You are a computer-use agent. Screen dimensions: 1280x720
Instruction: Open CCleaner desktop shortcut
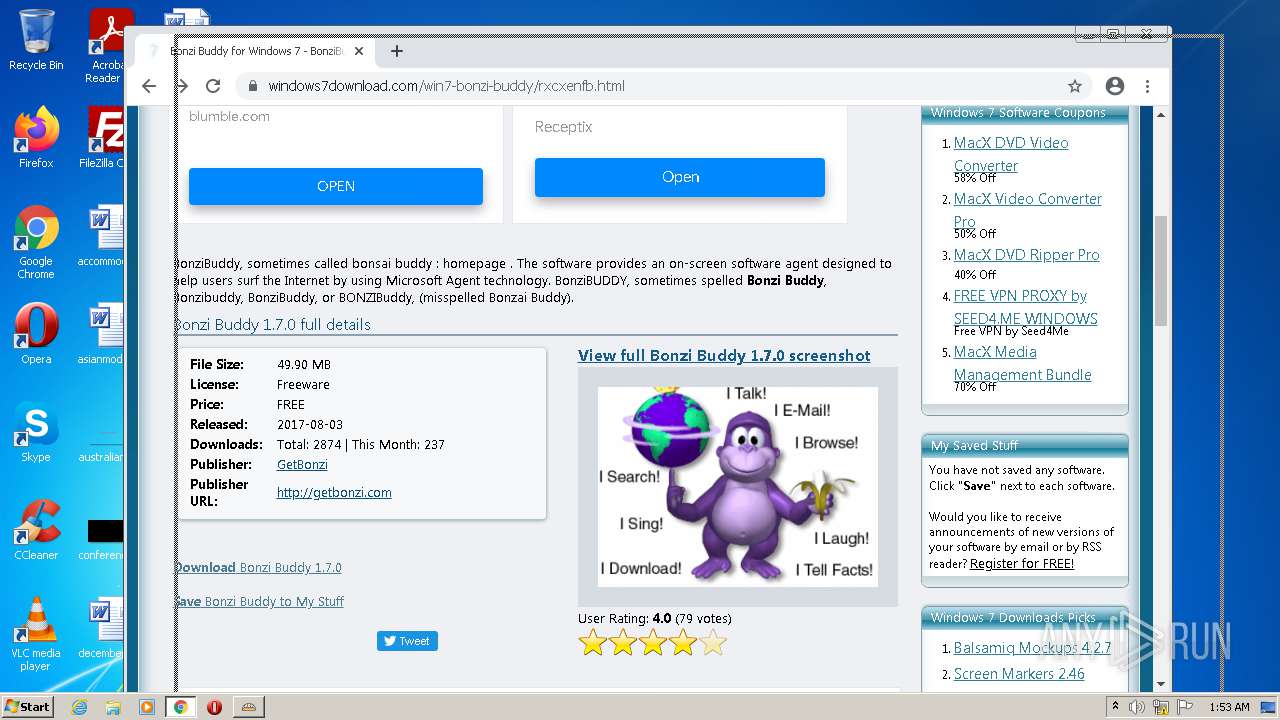[36, 529]
